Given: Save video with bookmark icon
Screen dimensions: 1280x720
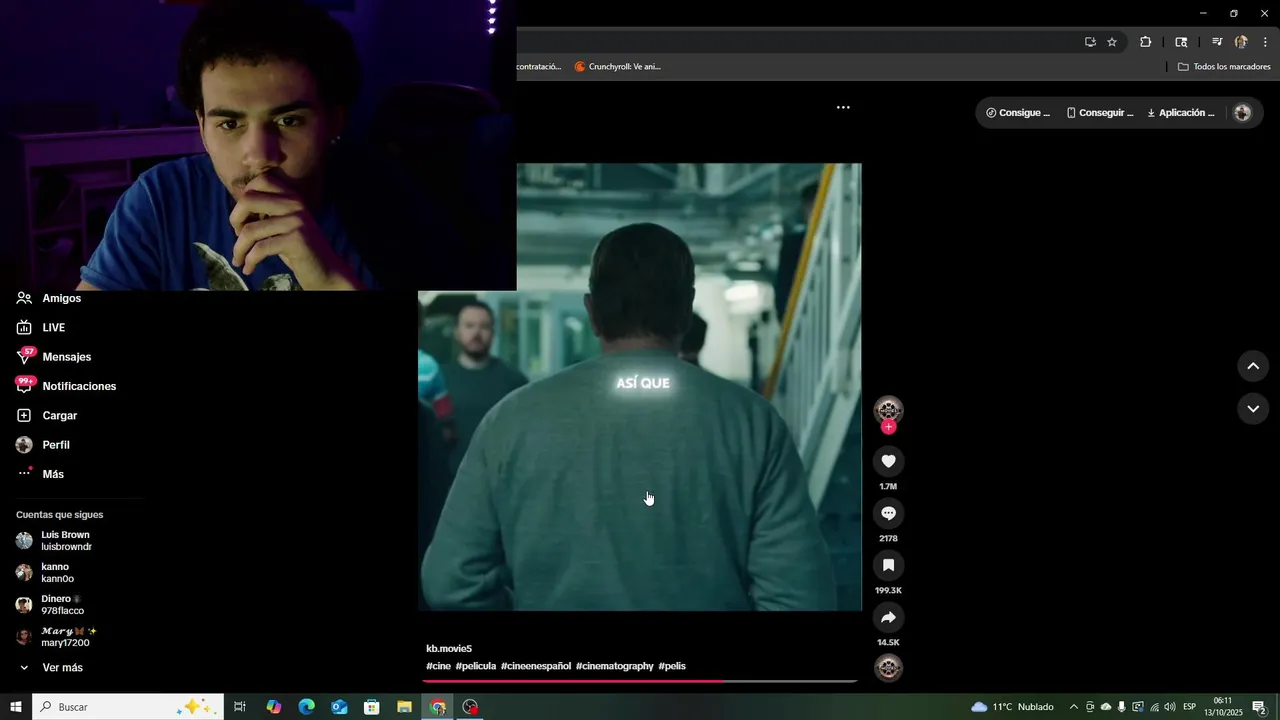Looking at the screenshot, I should tap(888, 565).
